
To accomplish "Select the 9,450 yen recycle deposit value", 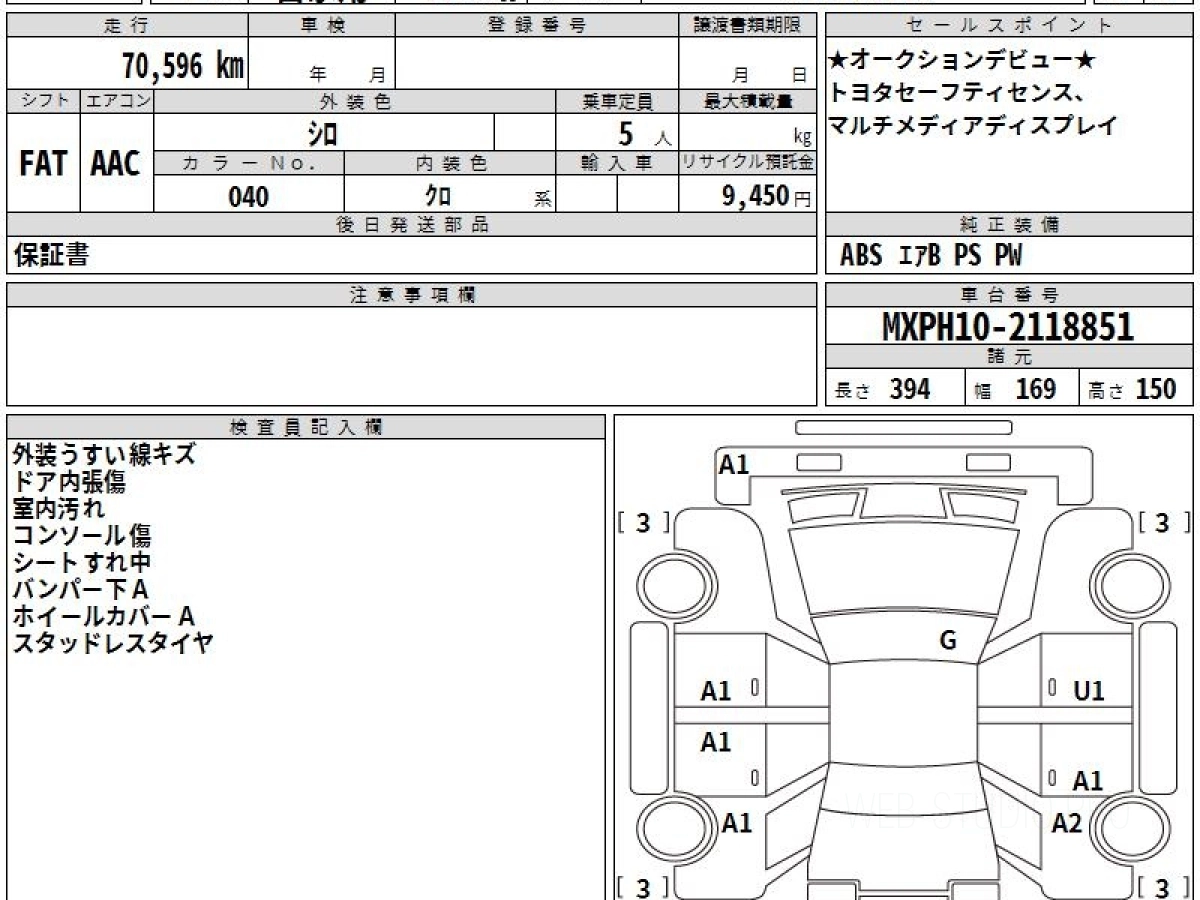I will tap(756, 197).
